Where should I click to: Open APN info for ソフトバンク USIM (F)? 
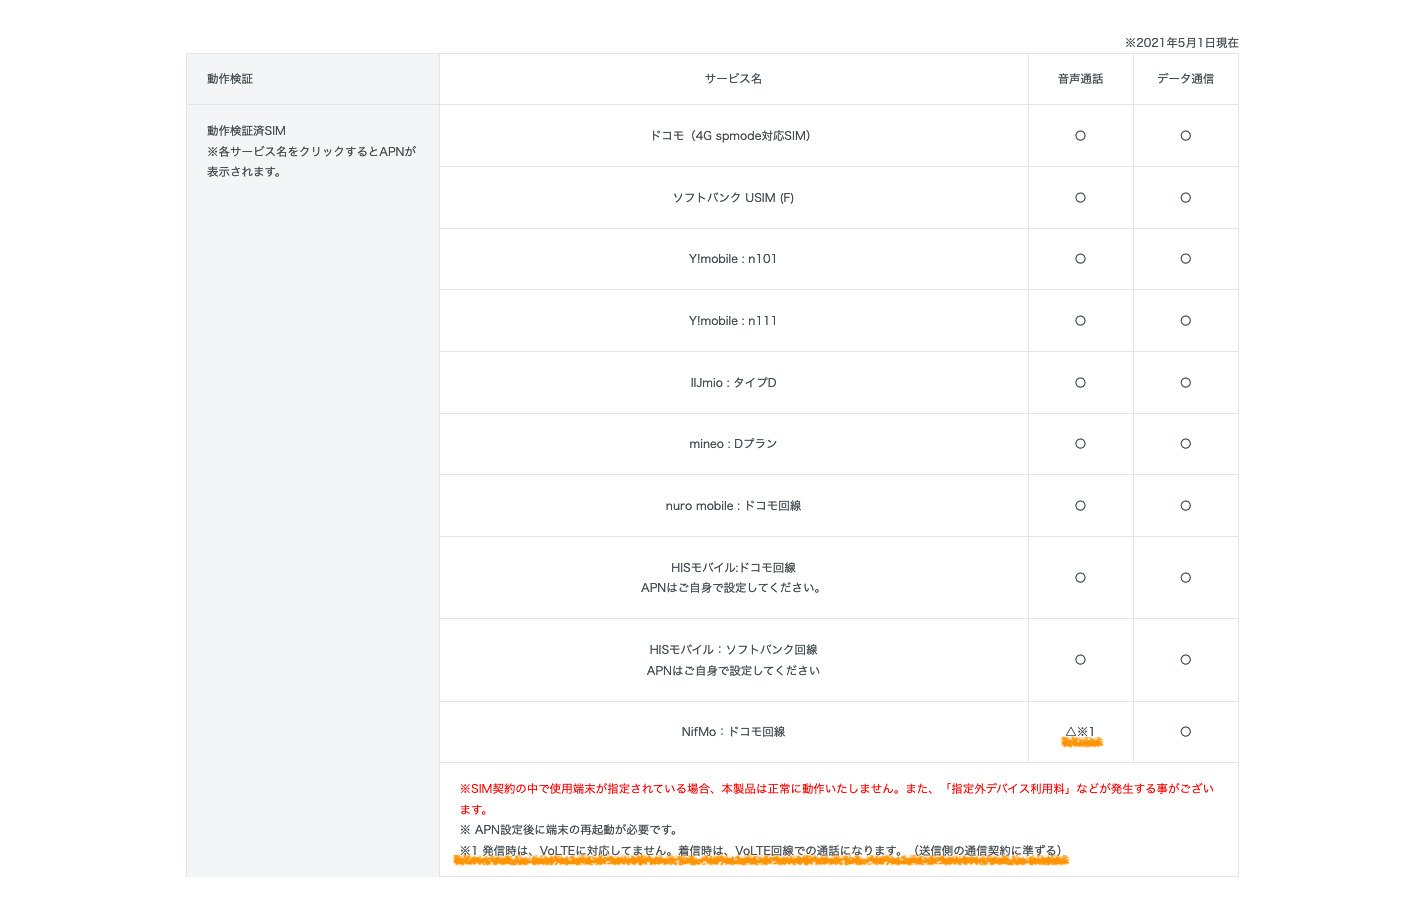(732, 198)
